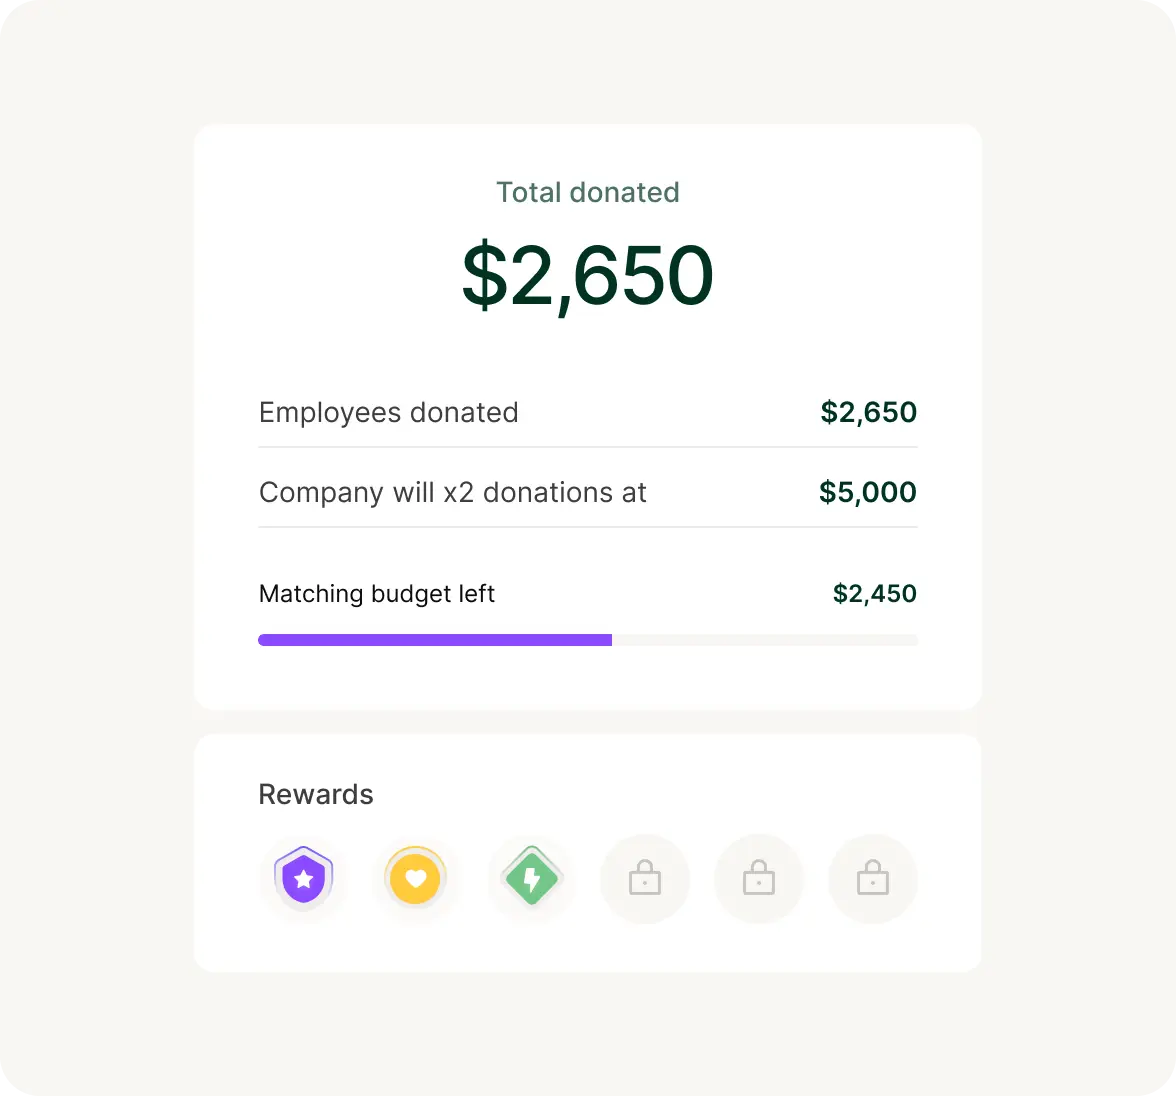The height and width of the screenshot is (1096, 1176).
Task: Click the Rewards section heading
Action: [x=316, y=794]
